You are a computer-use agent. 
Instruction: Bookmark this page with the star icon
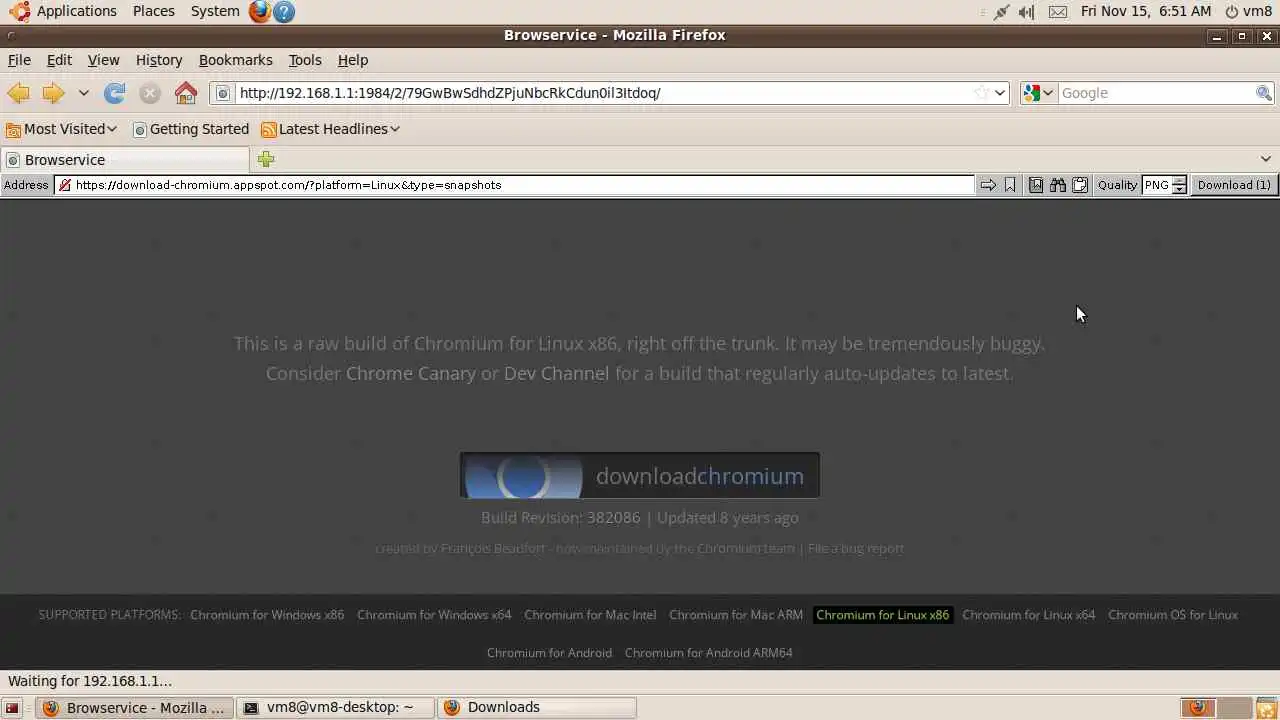(x=982, y=93)
